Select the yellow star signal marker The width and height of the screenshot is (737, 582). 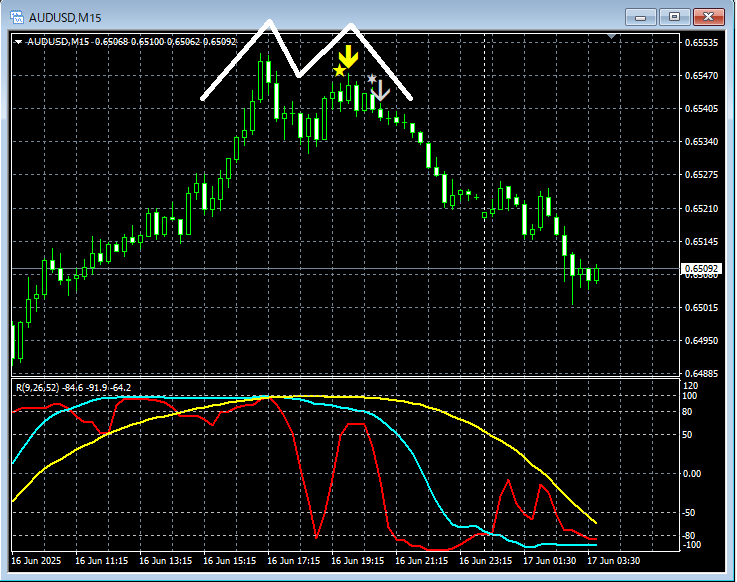click(x=339, y=71)
